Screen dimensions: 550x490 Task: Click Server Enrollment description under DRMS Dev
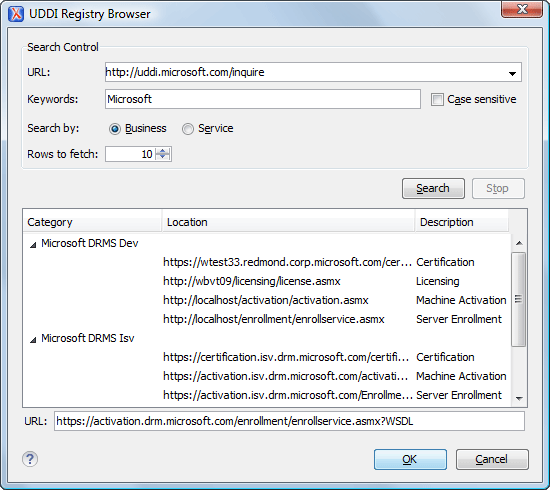[459, 319]
